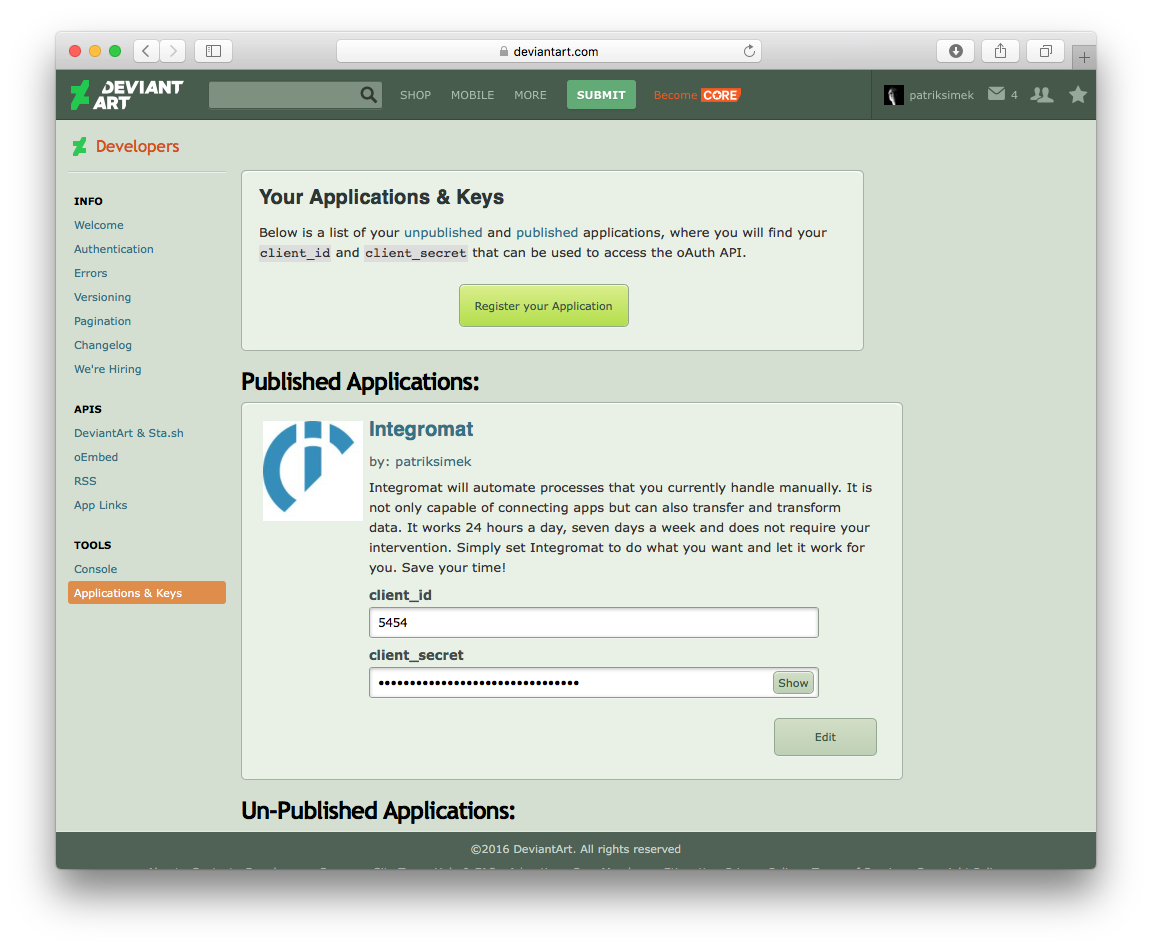Open the messages envelope icon
Screen dimensions: 1152x949
(x=996, y=94)
